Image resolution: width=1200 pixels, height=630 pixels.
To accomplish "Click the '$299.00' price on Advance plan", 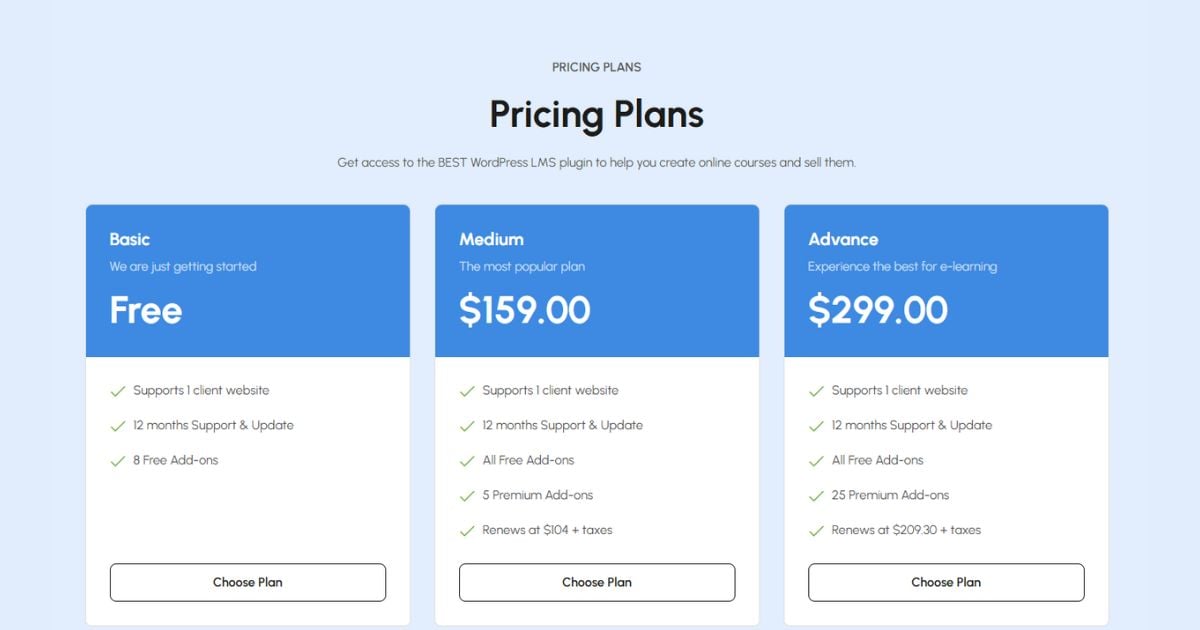I will 878,311.
